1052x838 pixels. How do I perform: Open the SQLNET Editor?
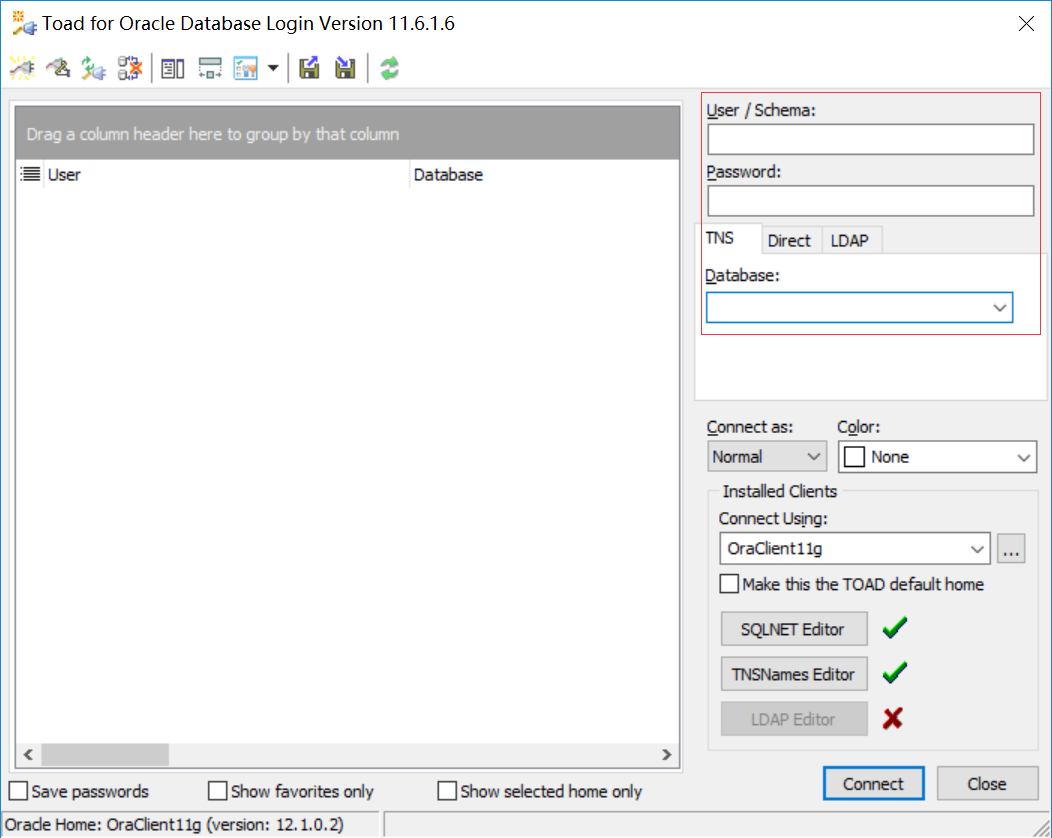(x=794, y=629)
